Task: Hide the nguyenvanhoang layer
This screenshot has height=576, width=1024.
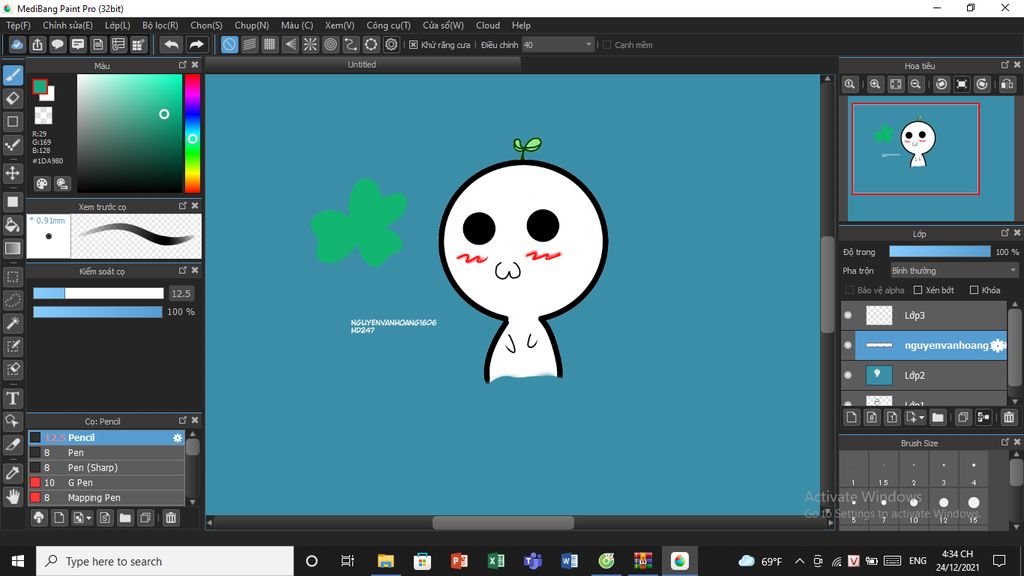Action: pos(848,345)
